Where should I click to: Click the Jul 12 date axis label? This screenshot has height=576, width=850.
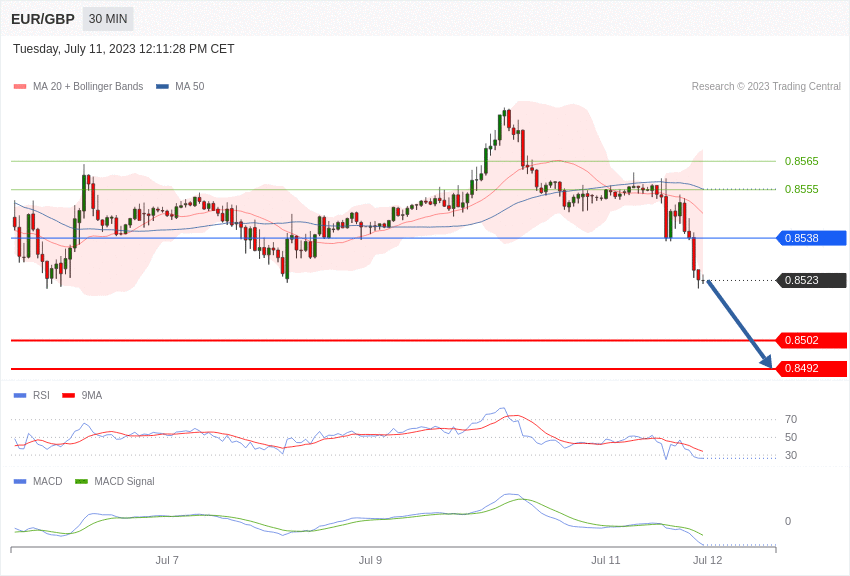707,560
